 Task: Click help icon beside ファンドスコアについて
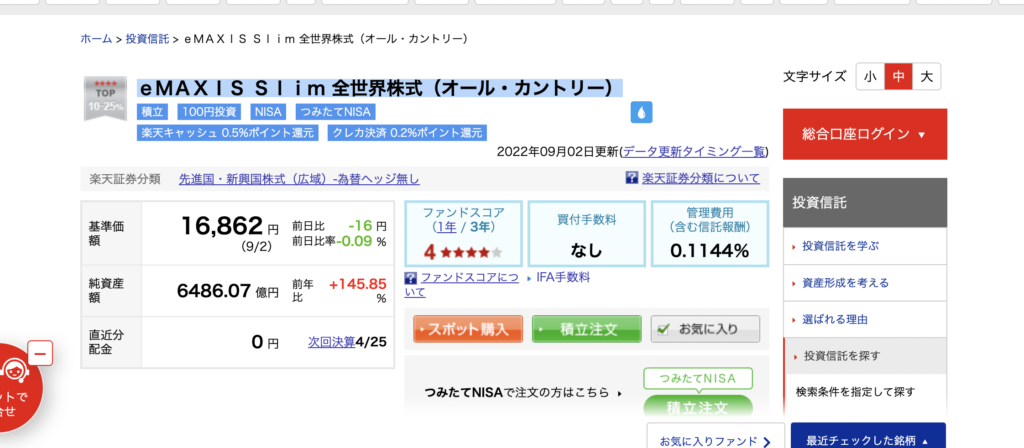411,278
